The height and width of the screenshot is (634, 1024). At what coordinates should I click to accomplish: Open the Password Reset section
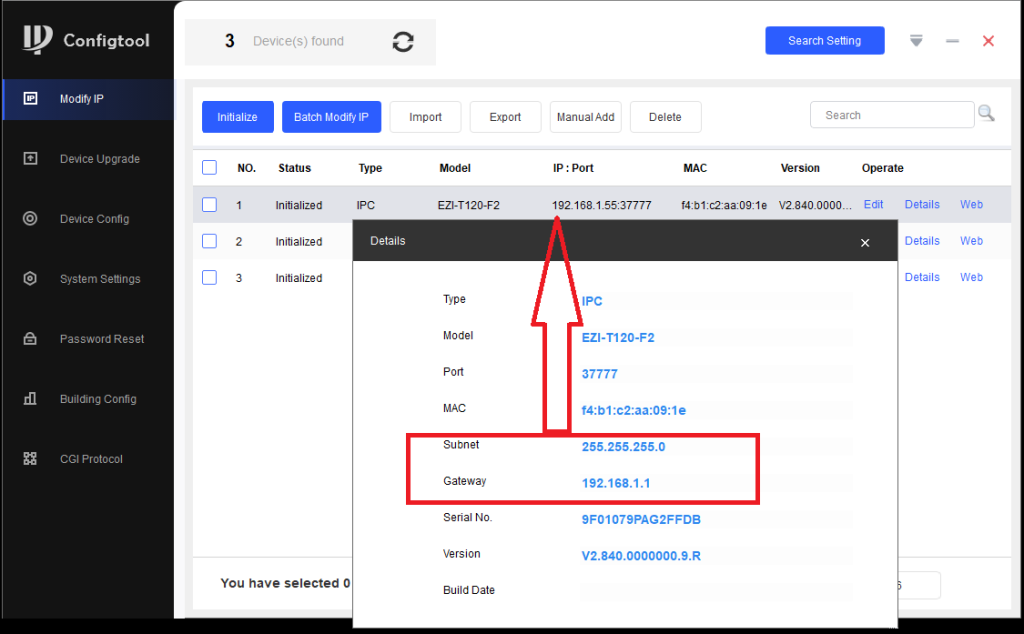click(101, 339)
